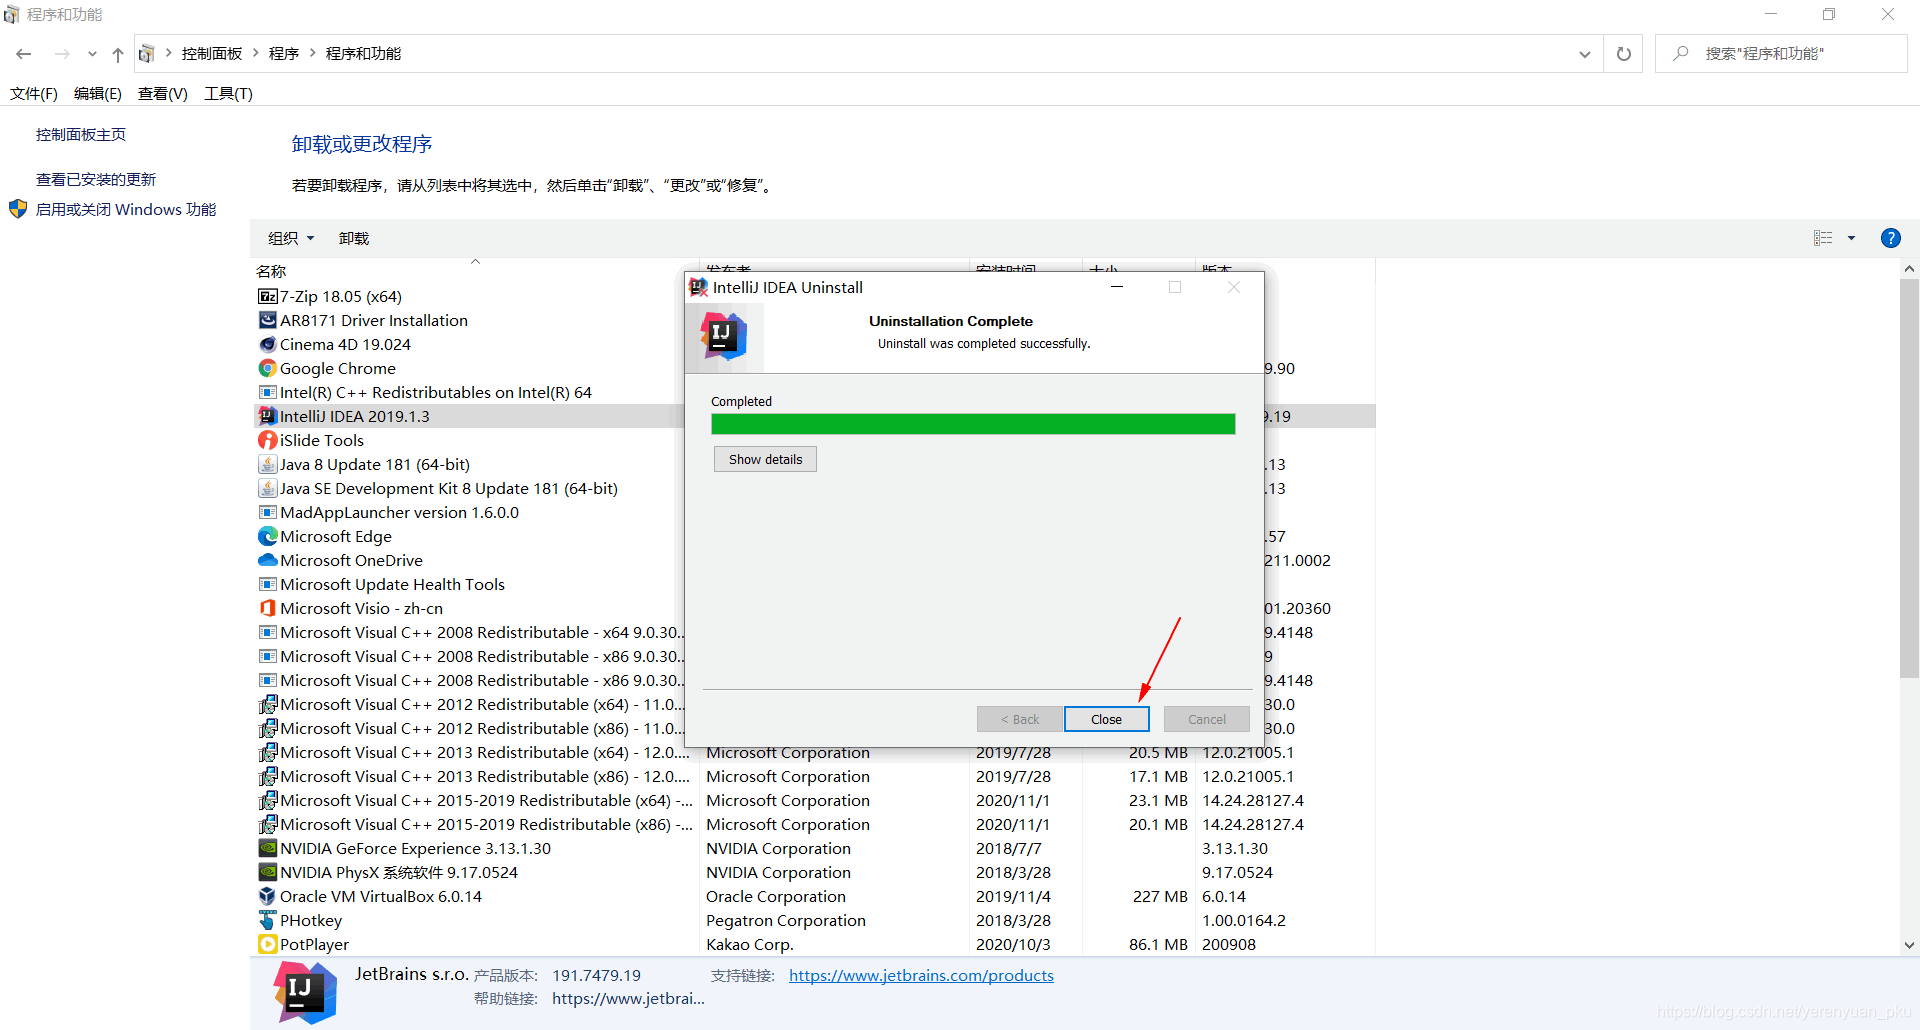Open the jetbrains.com/products support link

921,975
